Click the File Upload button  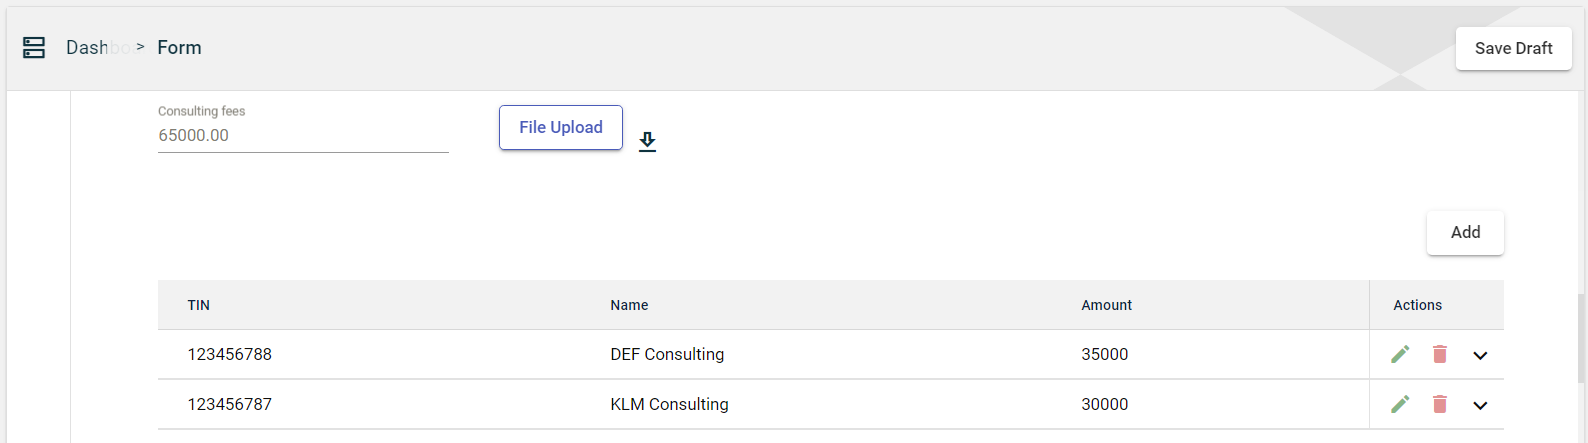coord(560,127)
